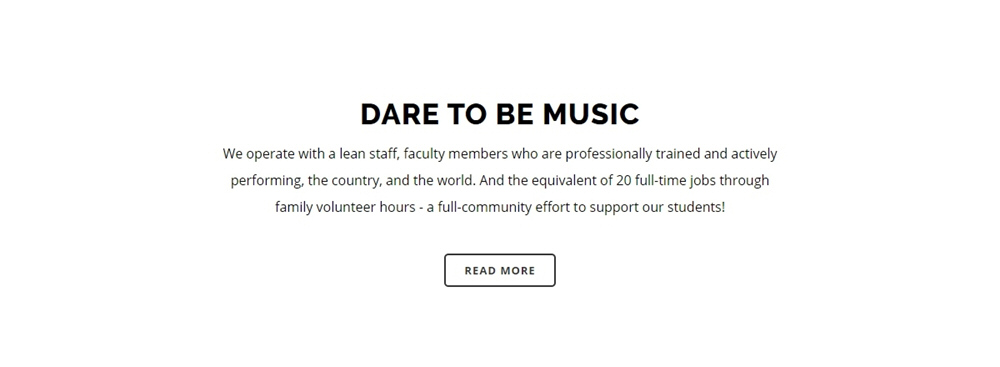
Task: Click the word 'world.' in the paragraph
Action: tap(456, 181)
